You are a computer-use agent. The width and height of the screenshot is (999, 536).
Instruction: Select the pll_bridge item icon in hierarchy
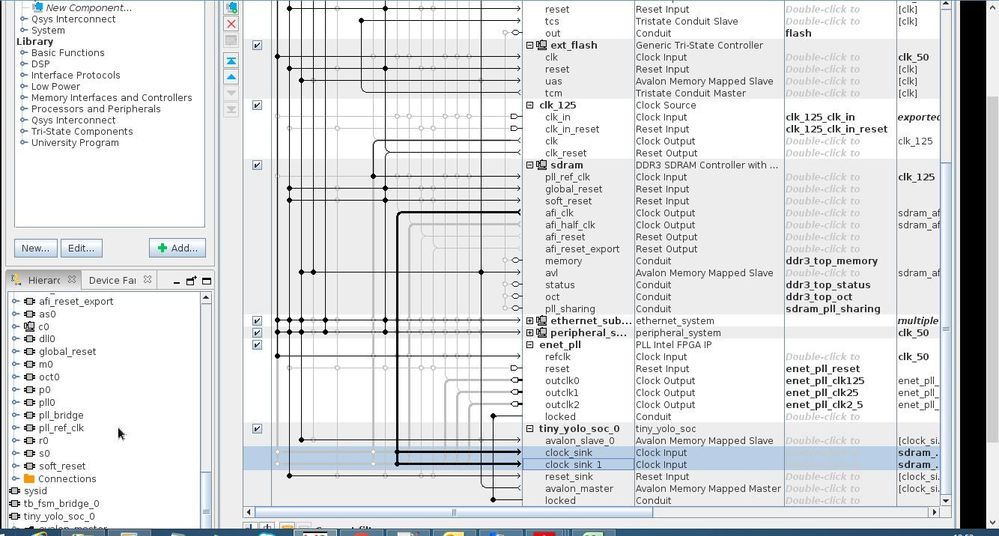tap(29, 415)
